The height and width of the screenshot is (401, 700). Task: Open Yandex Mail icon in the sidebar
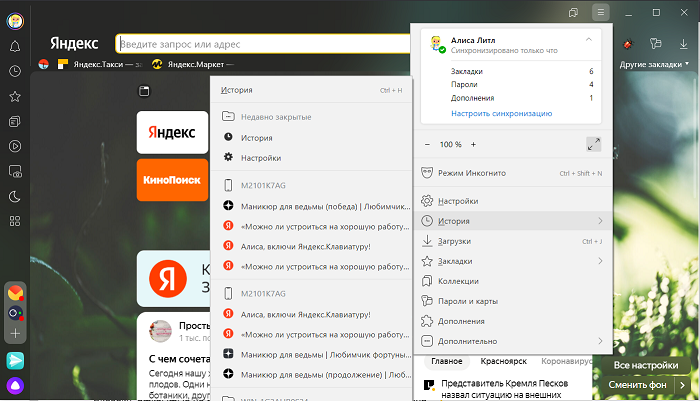15,293
